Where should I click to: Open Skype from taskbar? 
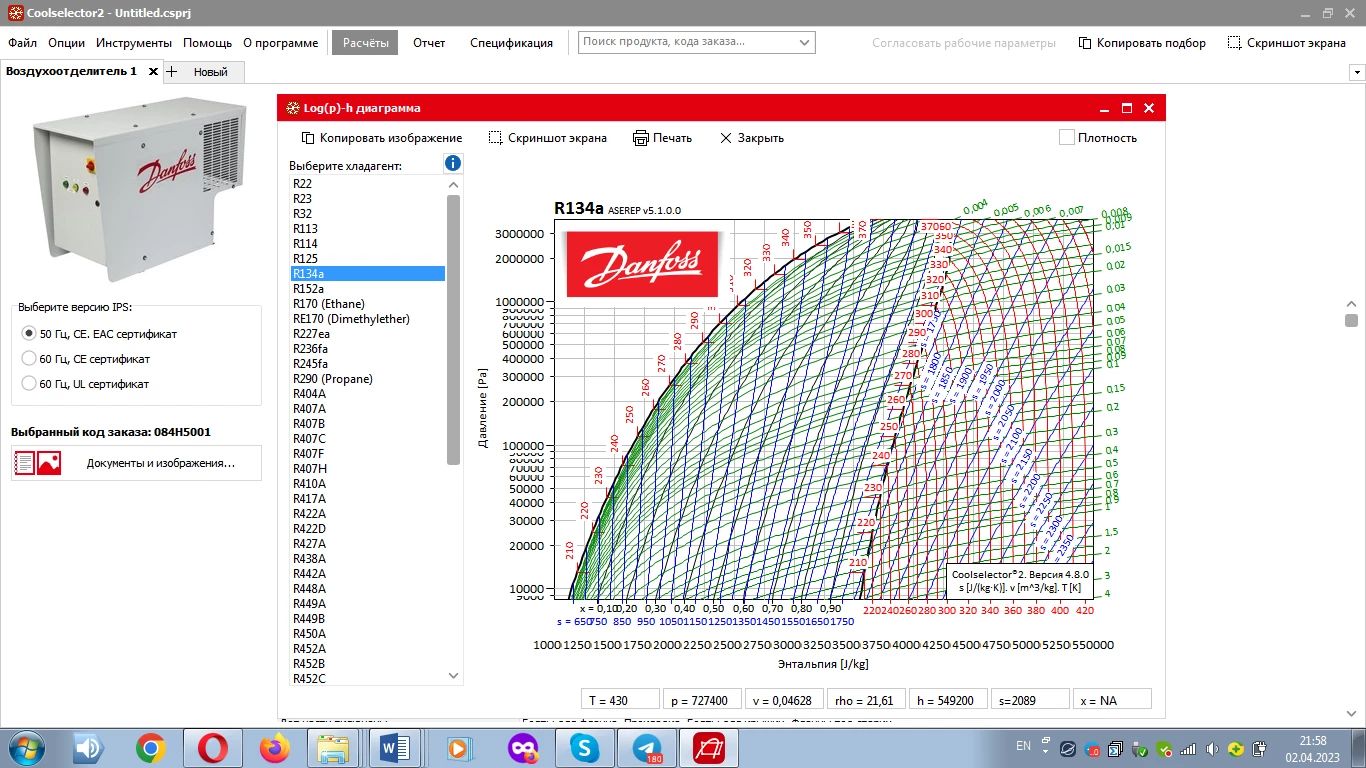point(585,748)
